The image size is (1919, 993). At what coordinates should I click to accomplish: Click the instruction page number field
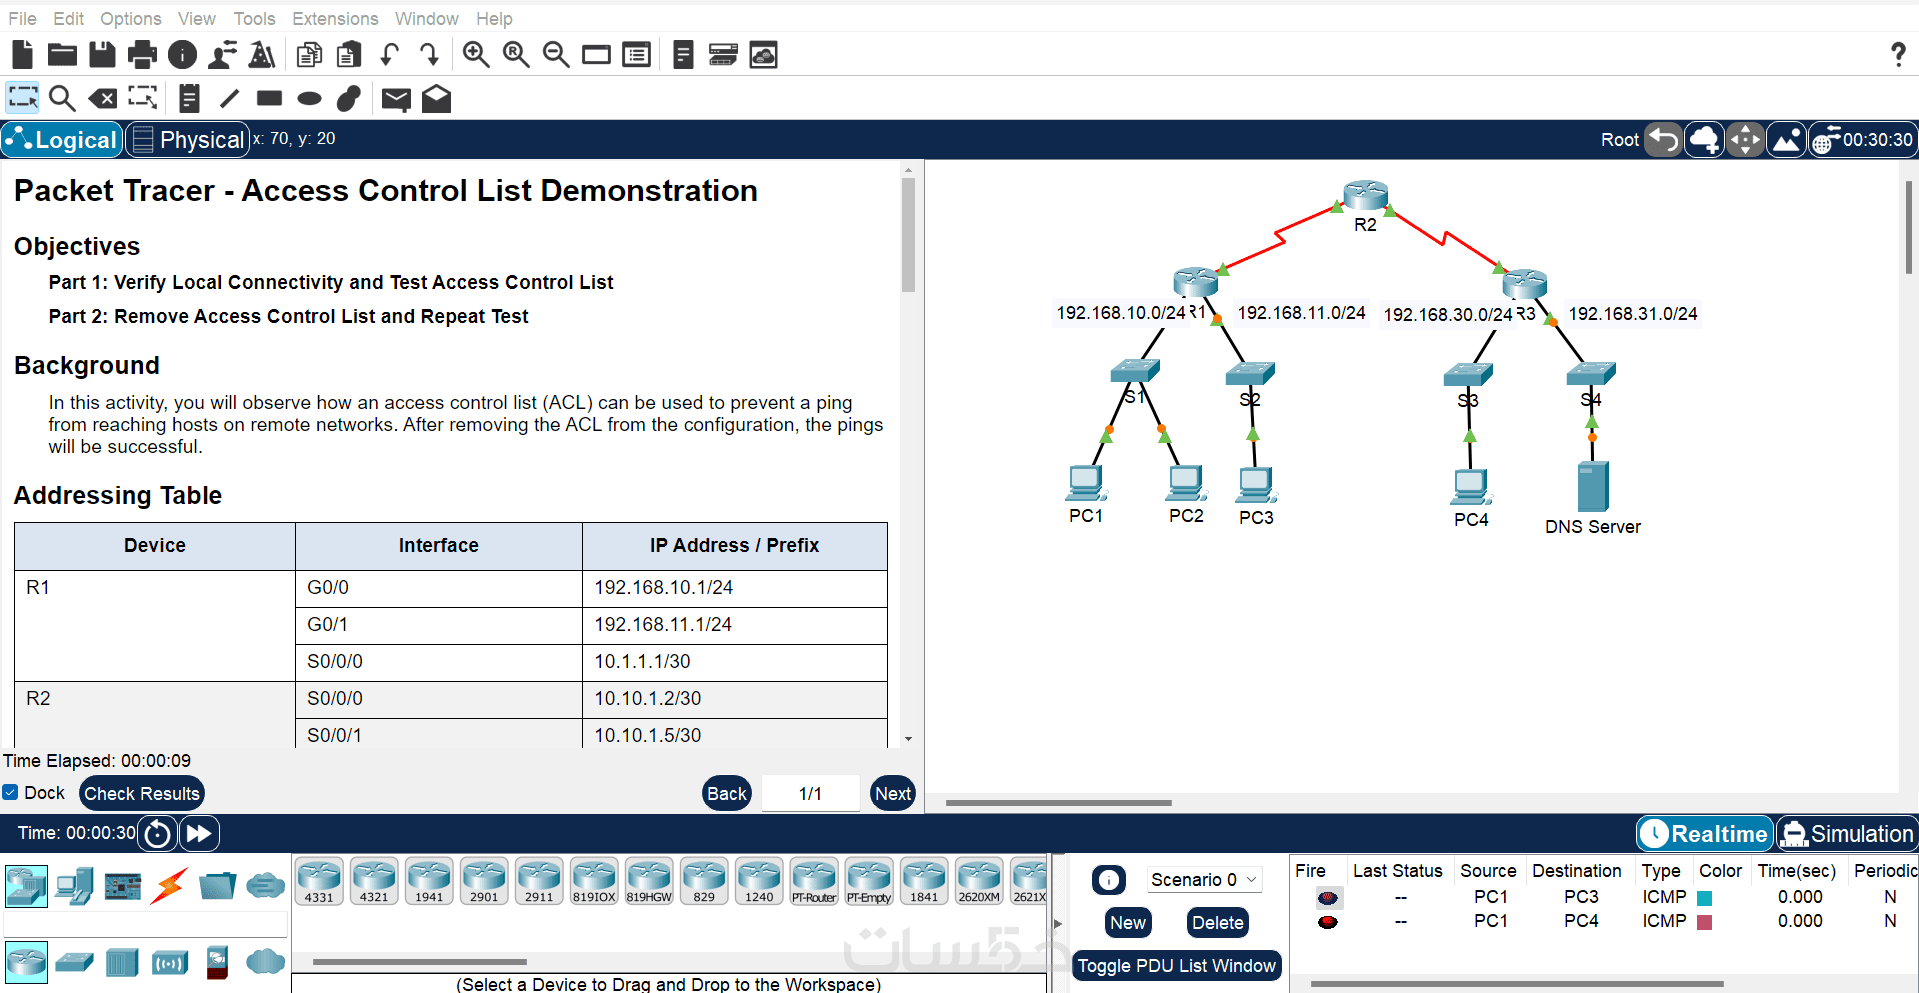810,793
